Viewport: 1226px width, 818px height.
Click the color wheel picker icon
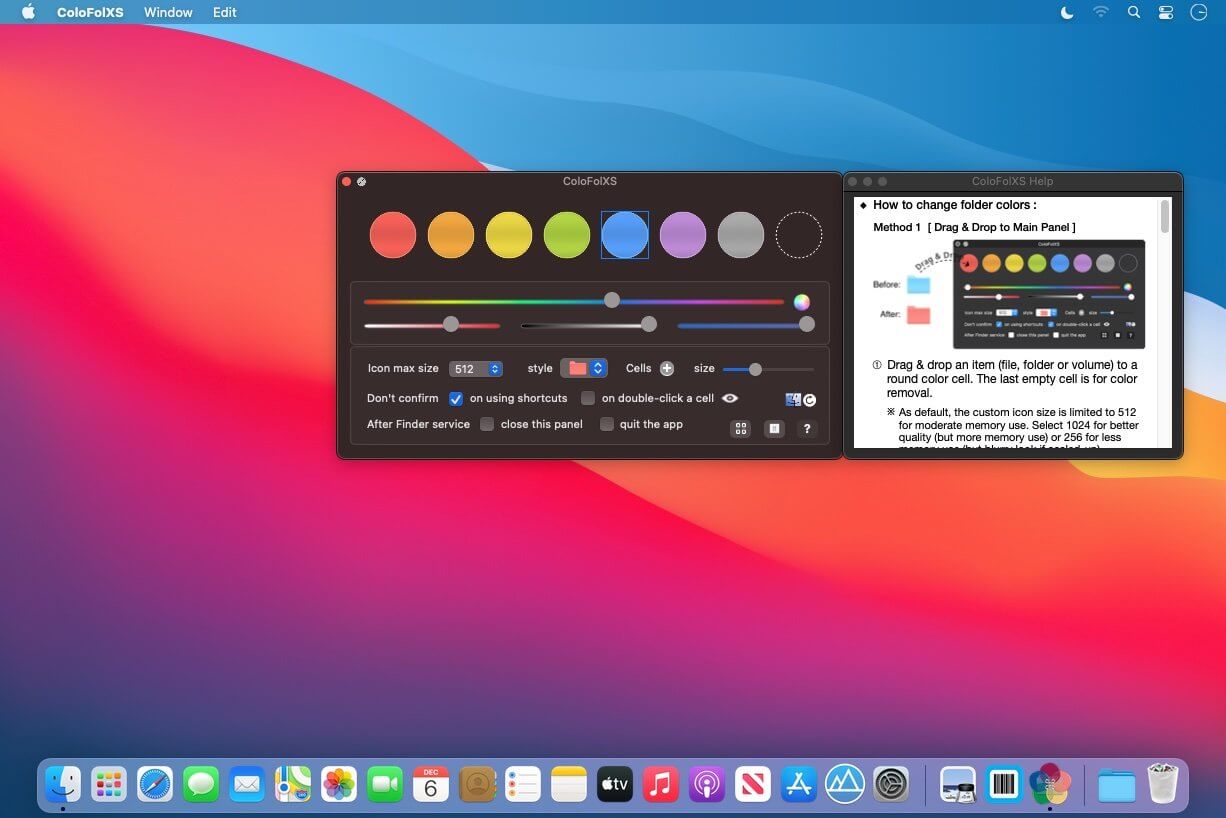[x=801, y=302]
